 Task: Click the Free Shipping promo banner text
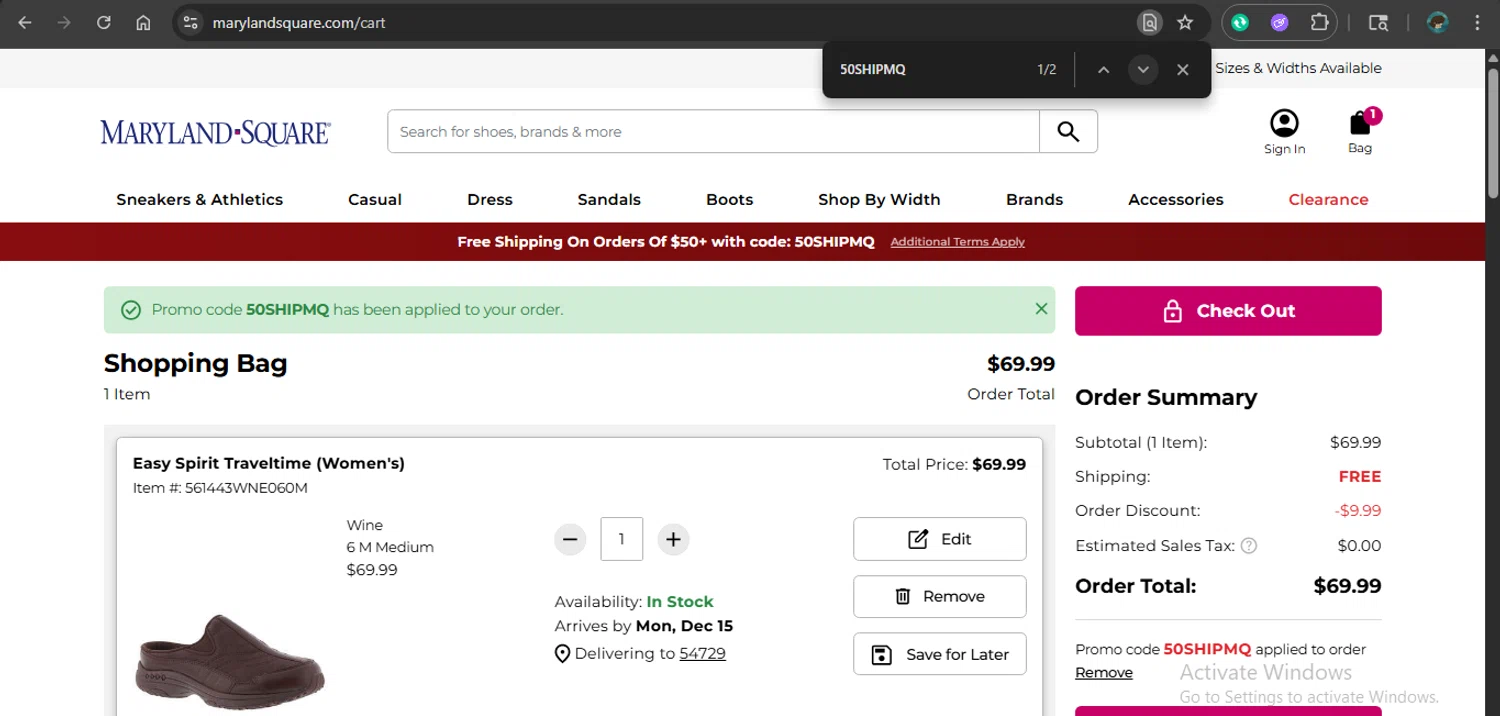pos(665,242)
